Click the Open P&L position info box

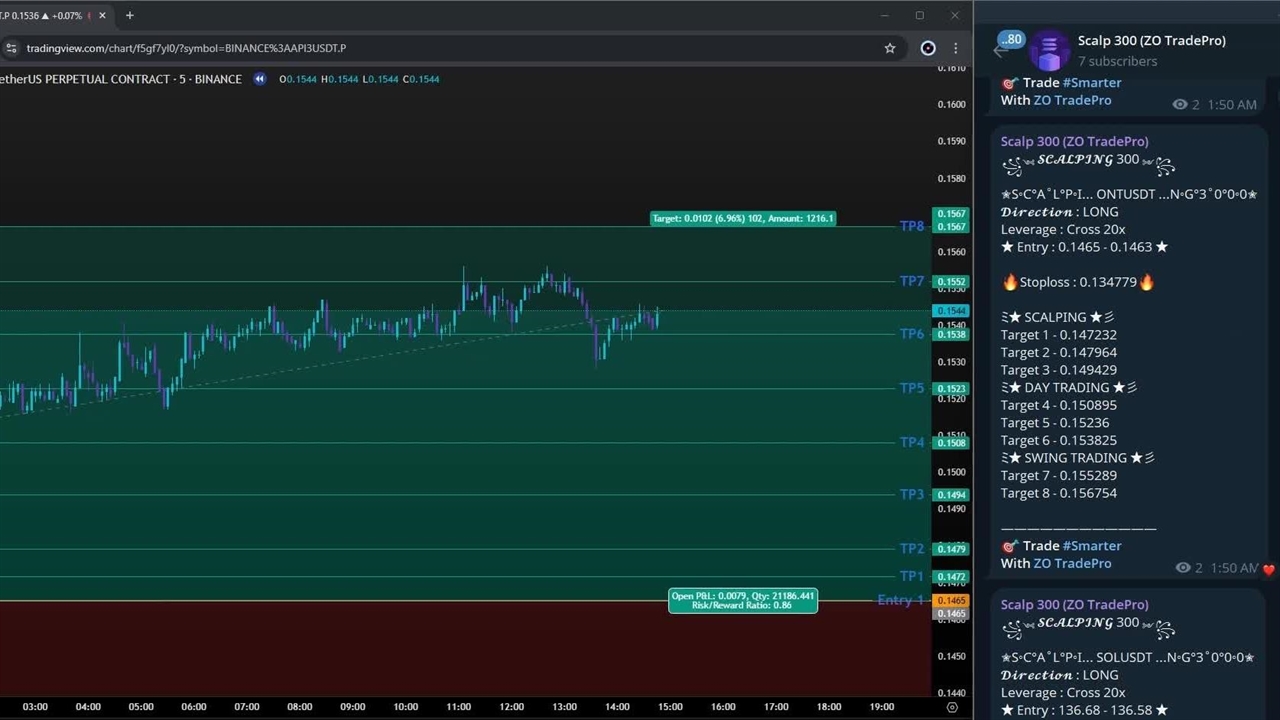tap(742, 600)
